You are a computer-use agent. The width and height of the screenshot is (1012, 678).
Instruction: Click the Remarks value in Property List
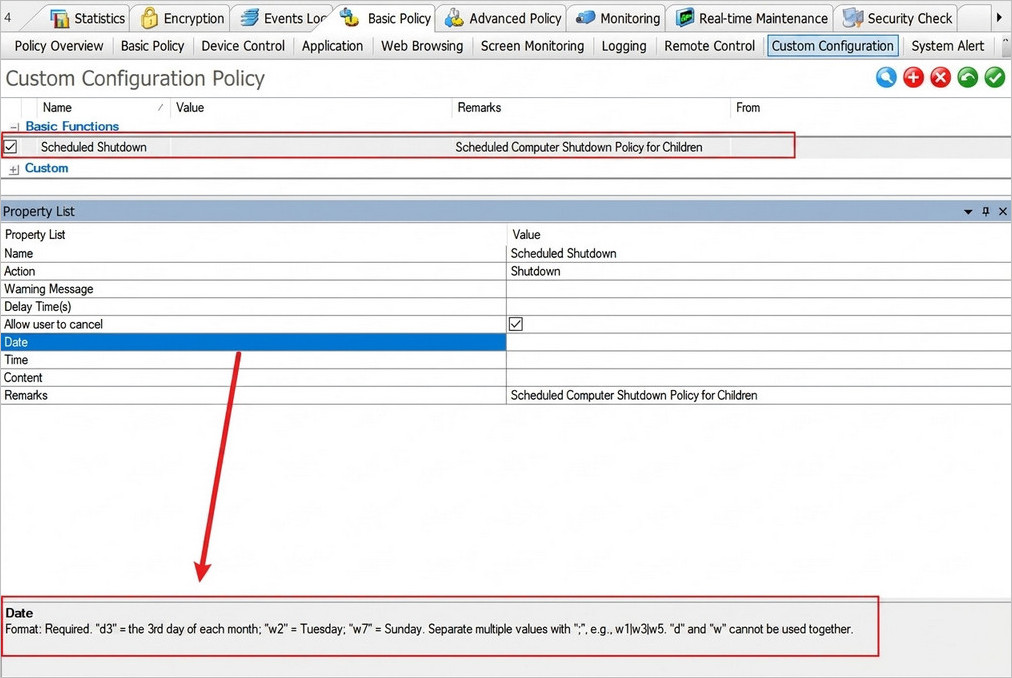pyautogui.click(x=634, y=395)
